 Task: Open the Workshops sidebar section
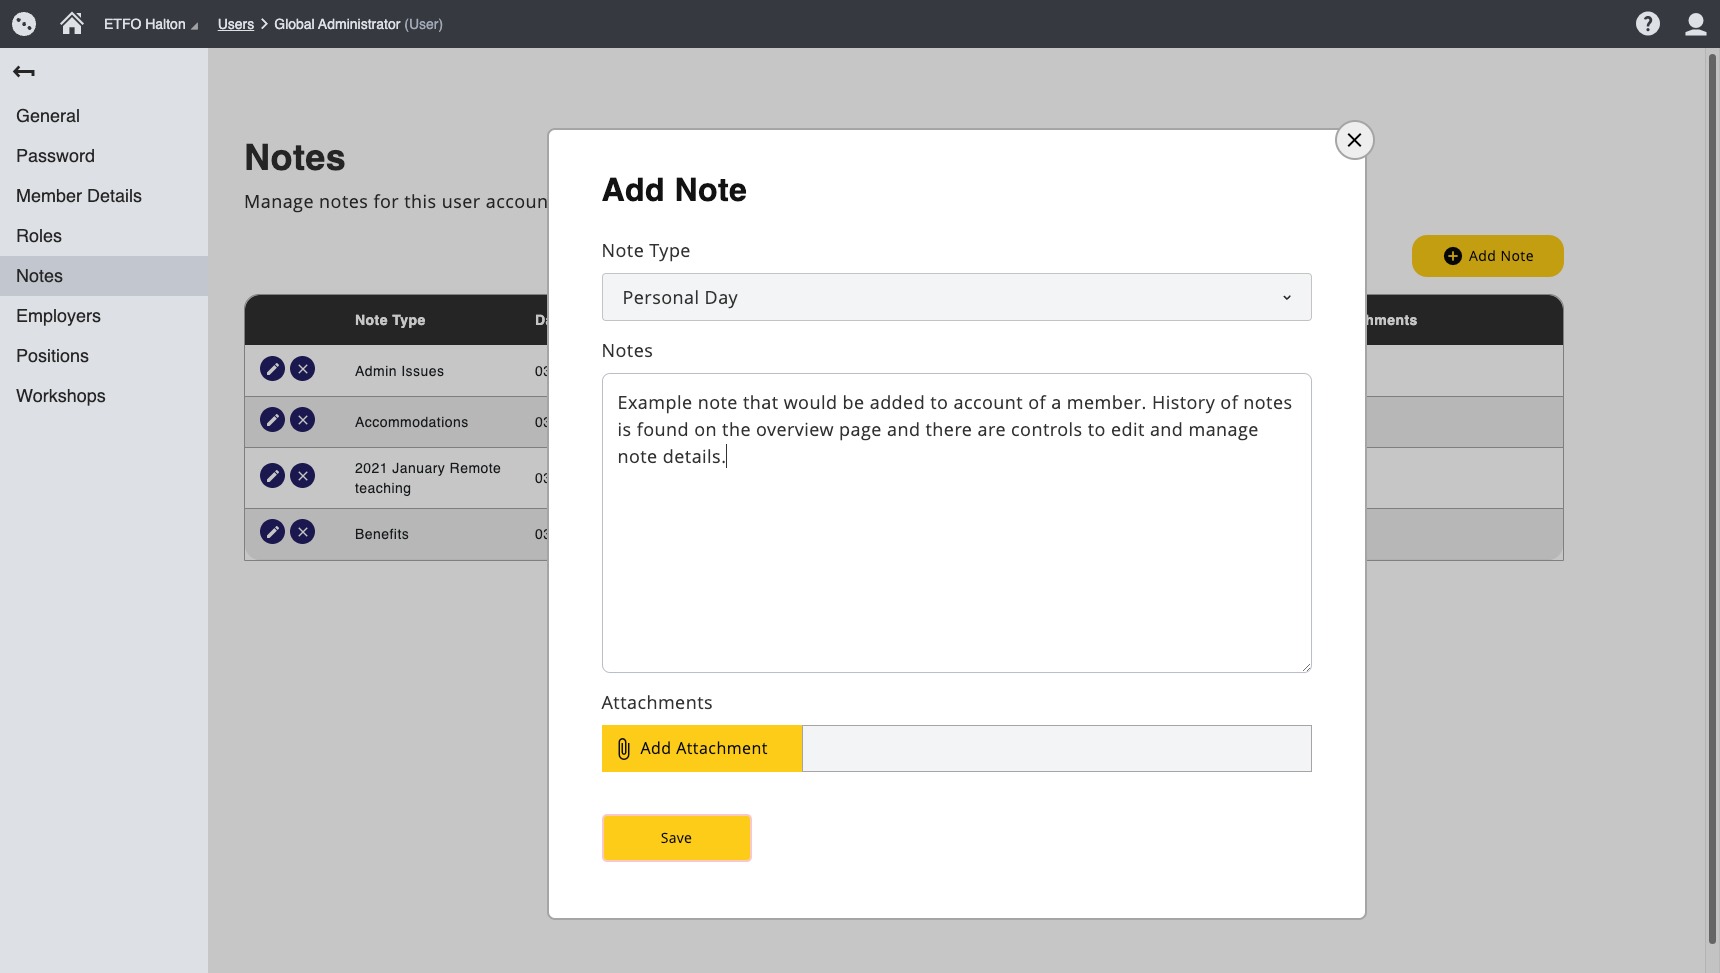pyautogui.click(x=61, y=396)
